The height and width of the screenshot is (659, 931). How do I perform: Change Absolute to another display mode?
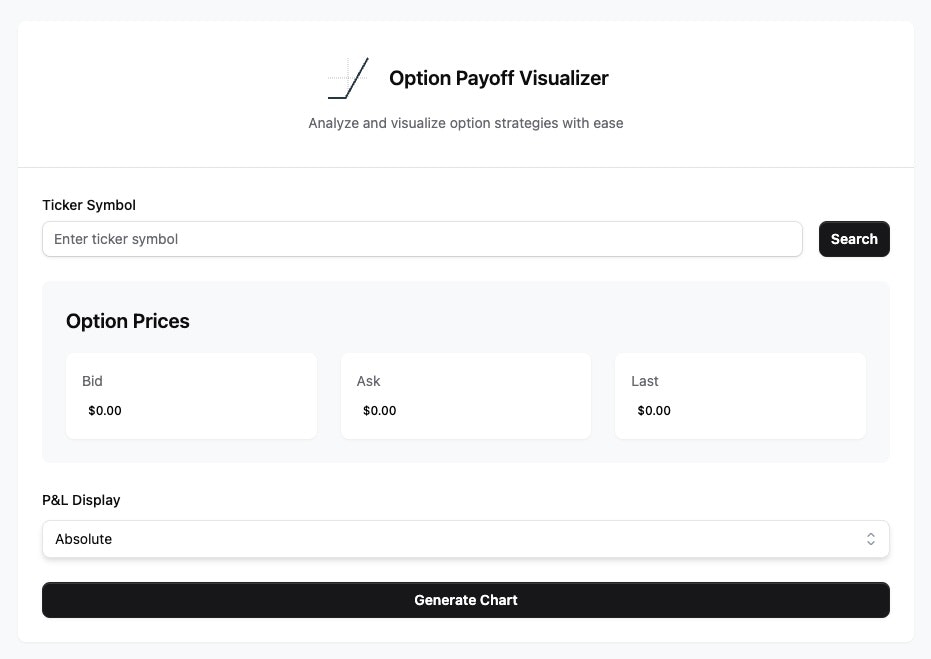pyautogui.click(x=466, y=539)
